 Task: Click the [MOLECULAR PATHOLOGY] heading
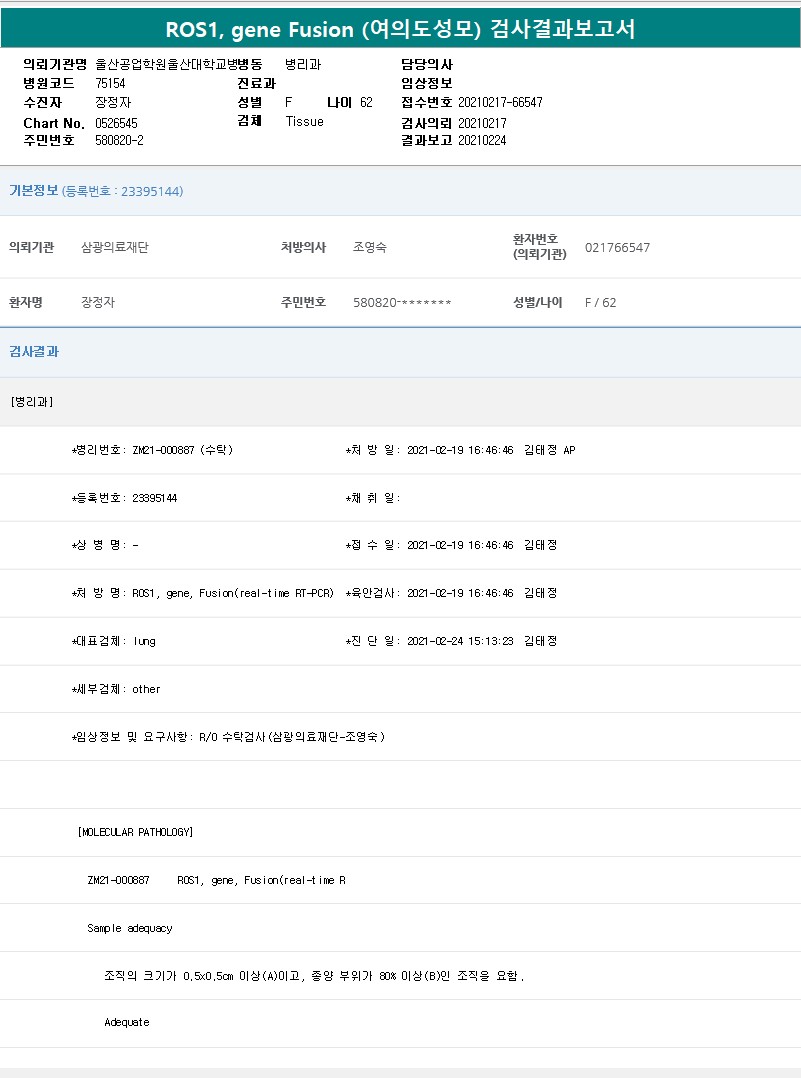(x=135, y=832)
